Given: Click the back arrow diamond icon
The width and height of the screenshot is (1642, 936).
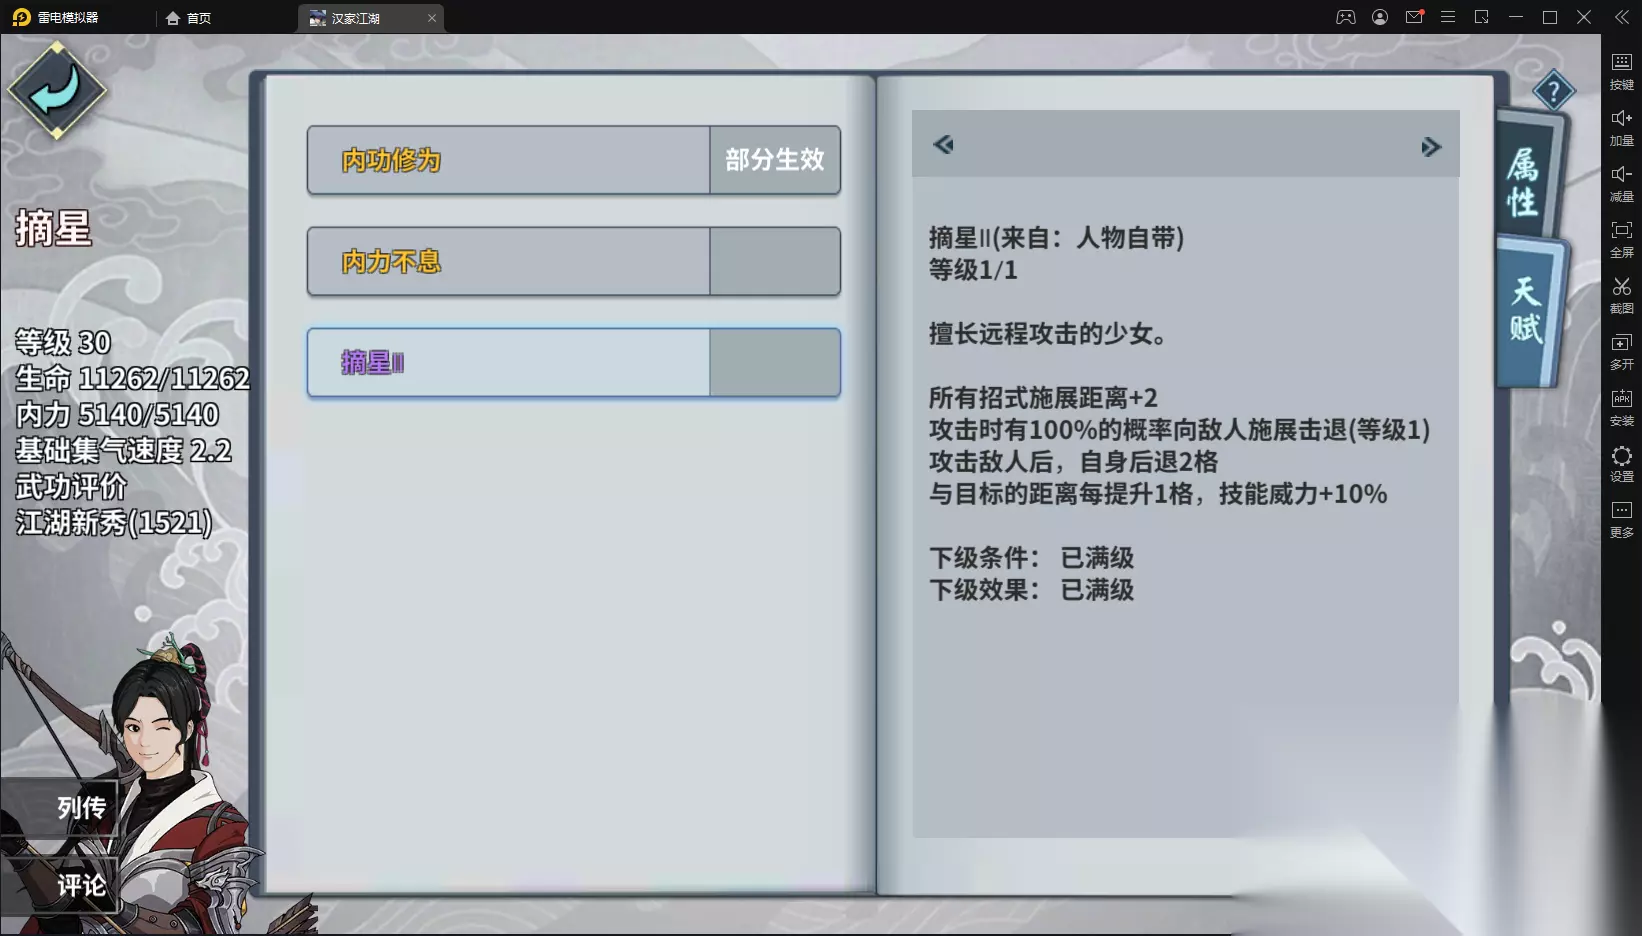Looking at the screenshot, I should 57,91.
